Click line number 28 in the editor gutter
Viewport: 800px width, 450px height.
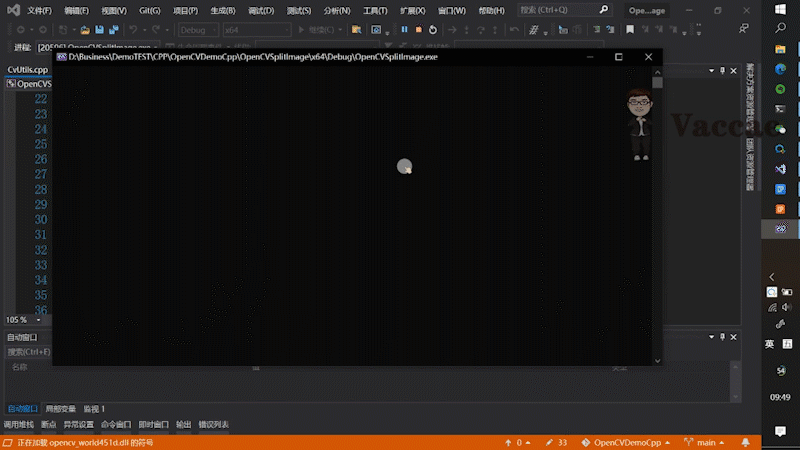(41, 189)
